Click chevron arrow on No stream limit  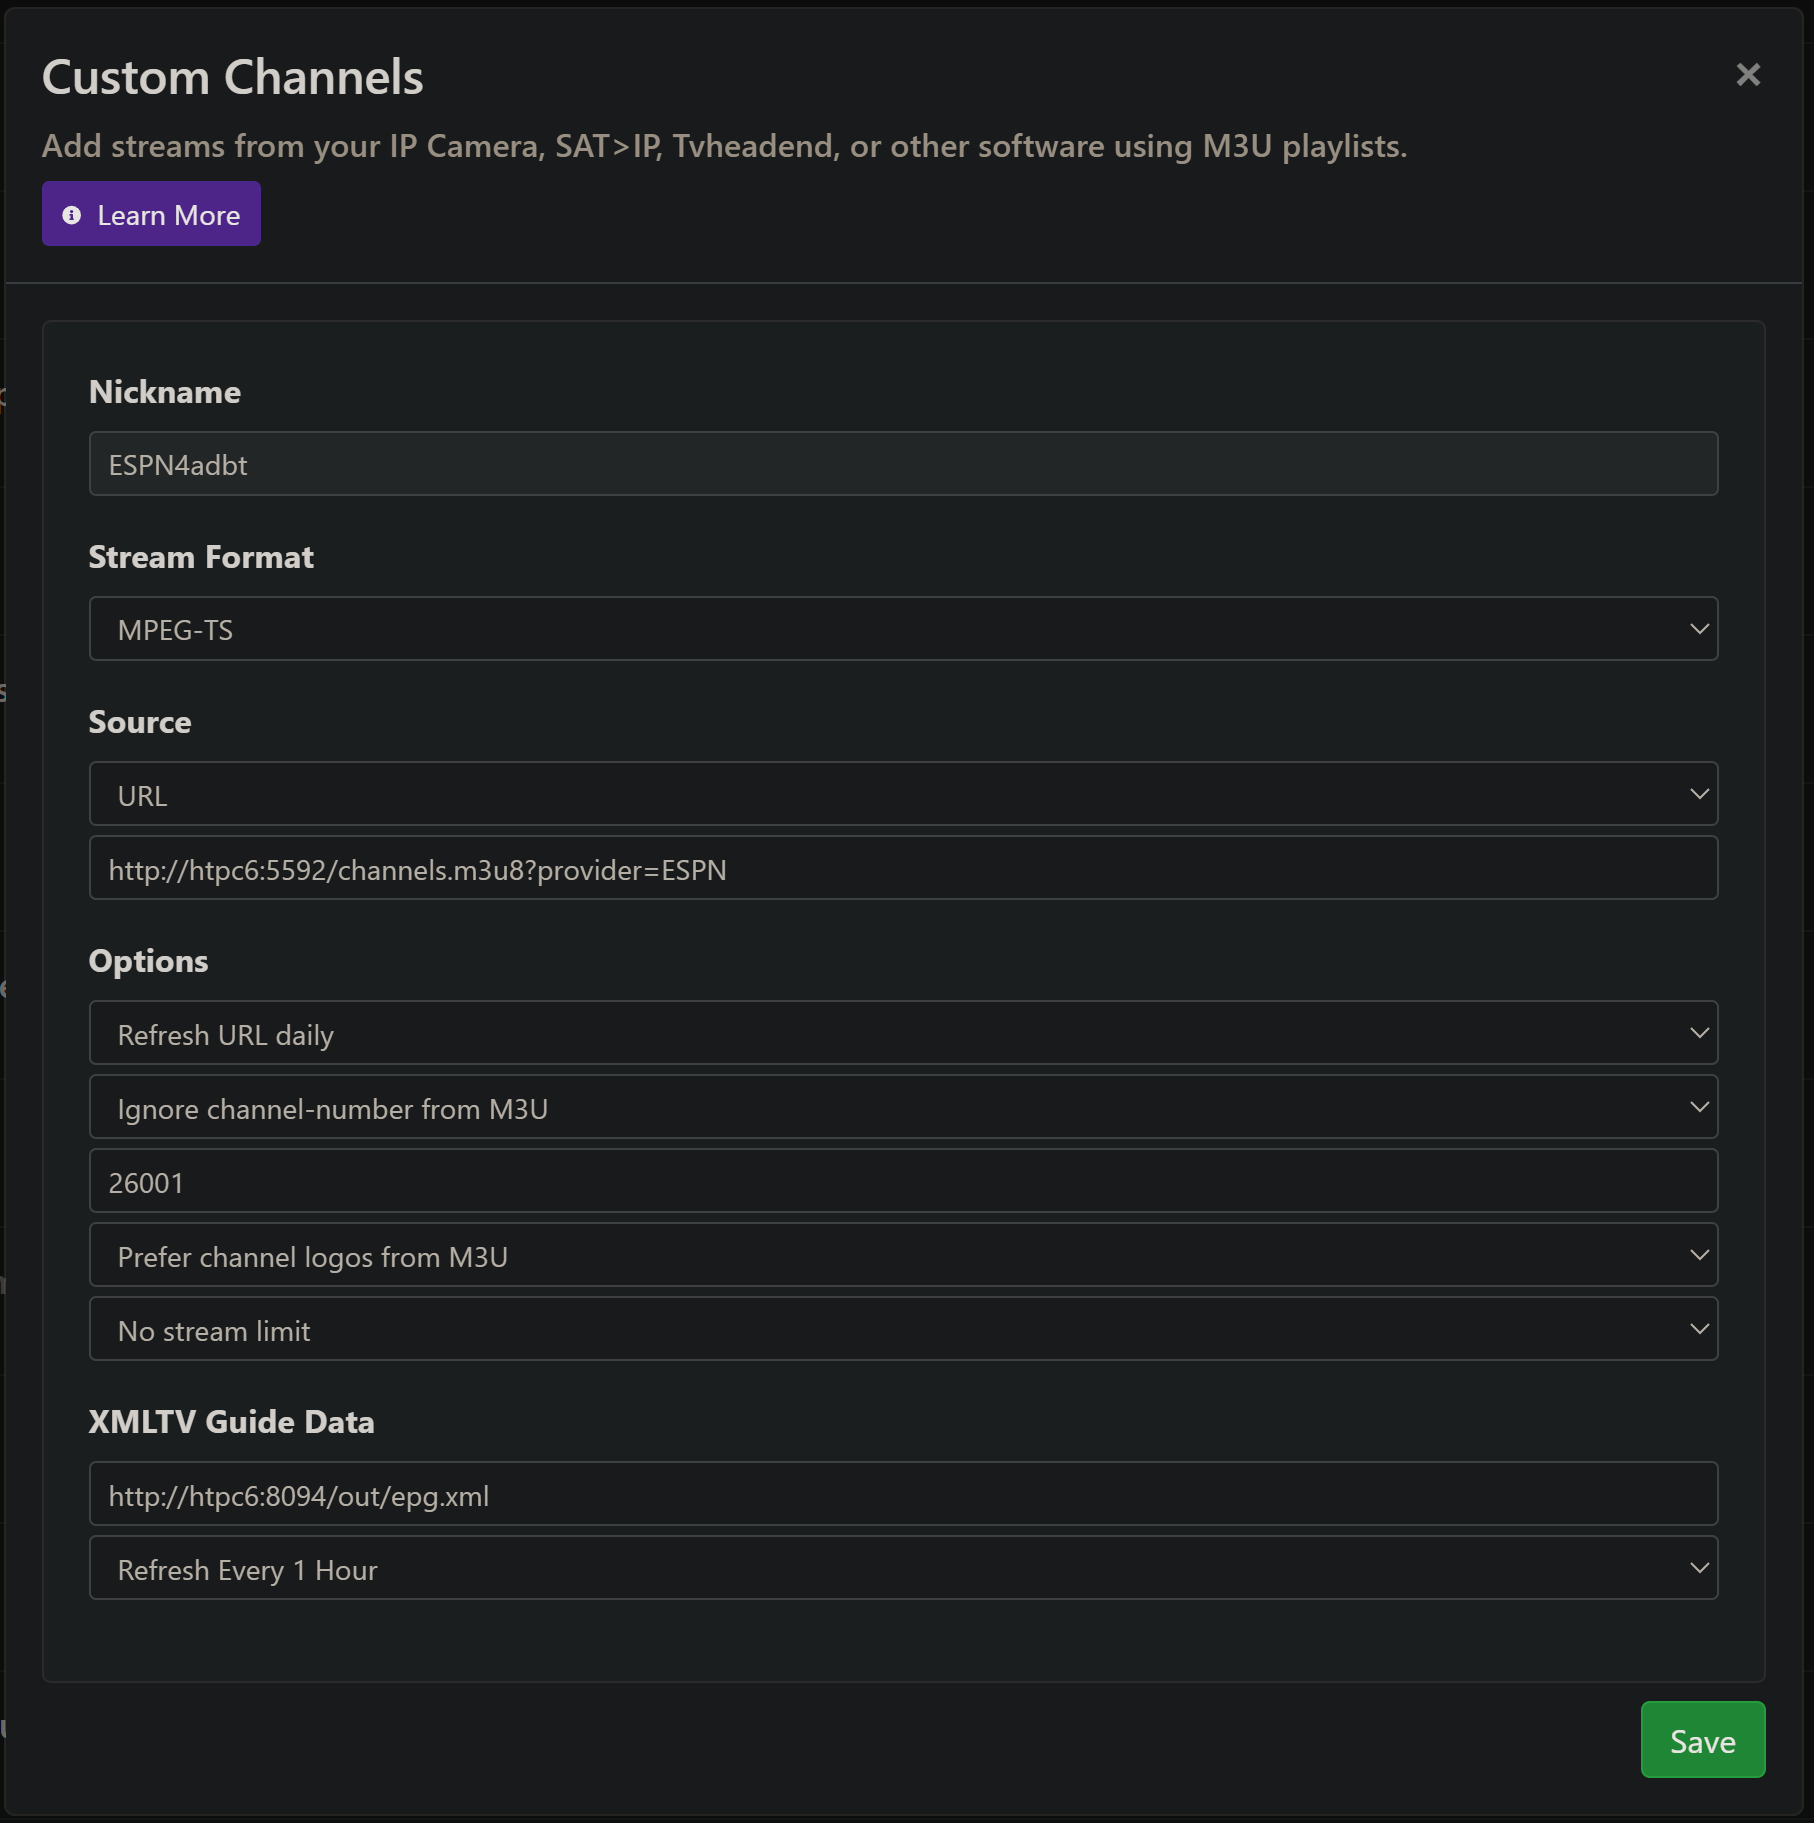pos(1698,1329)
